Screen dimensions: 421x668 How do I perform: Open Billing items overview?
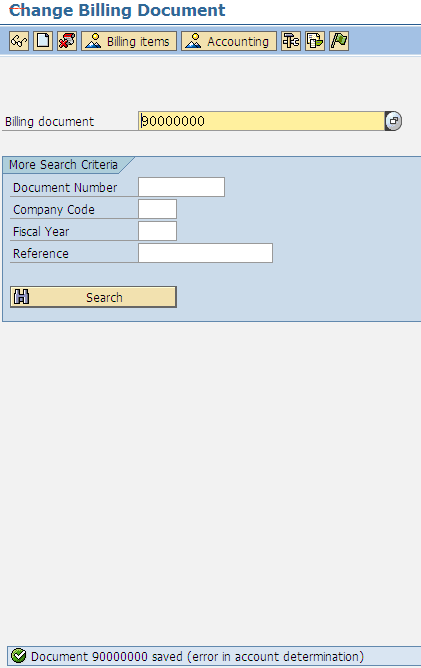tap(129, 41)
